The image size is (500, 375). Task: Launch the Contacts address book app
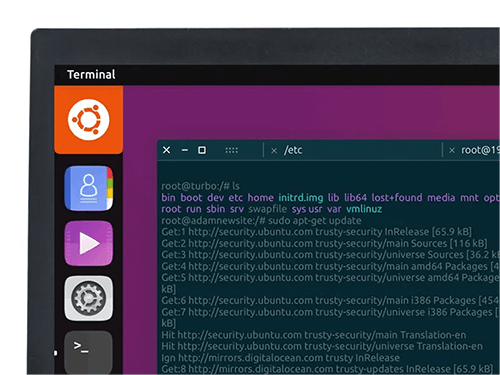pos(89,188)
